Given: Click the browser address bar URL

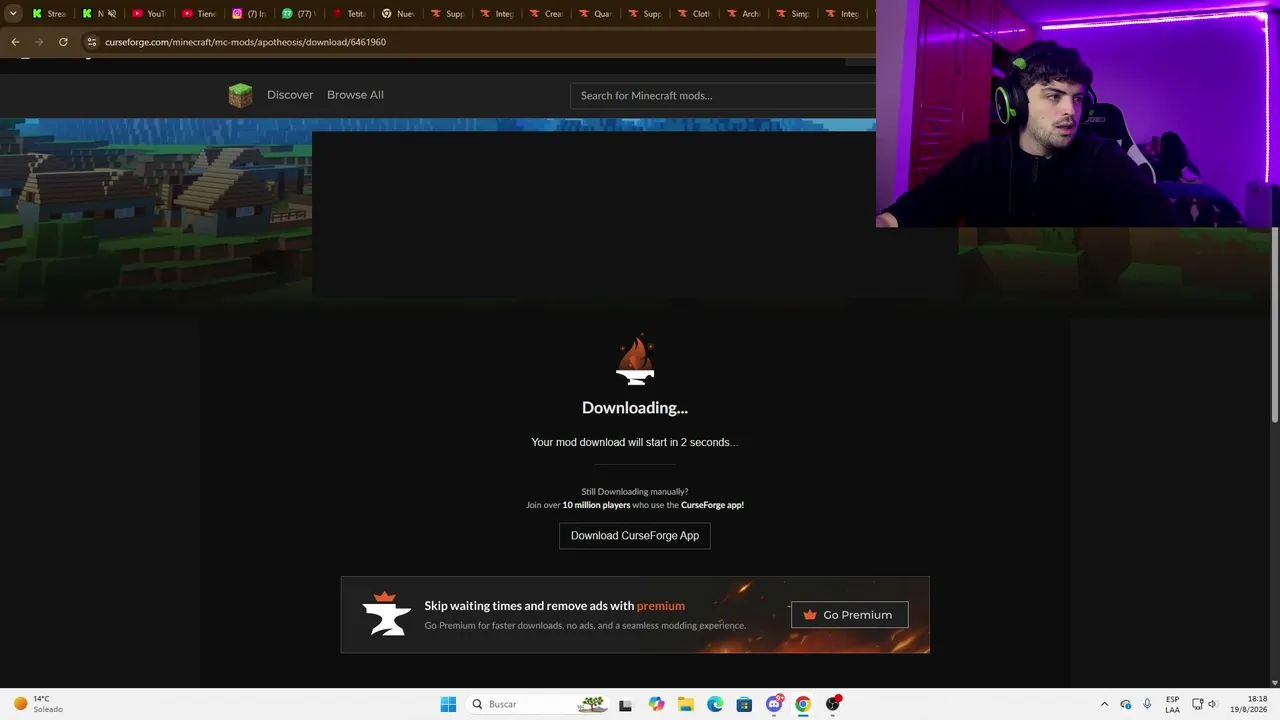Looking at the screenshot, I should [x=245, y=42].
